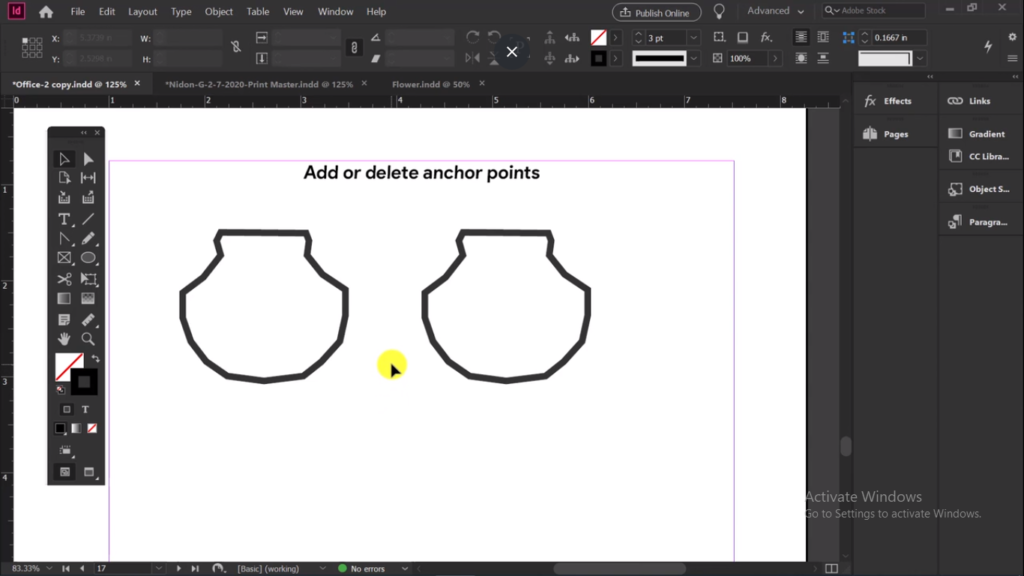This screenshot has height=576, width=1024.
Task: Switch to Flower.indd tab
Action: click(x=430, y=84)
